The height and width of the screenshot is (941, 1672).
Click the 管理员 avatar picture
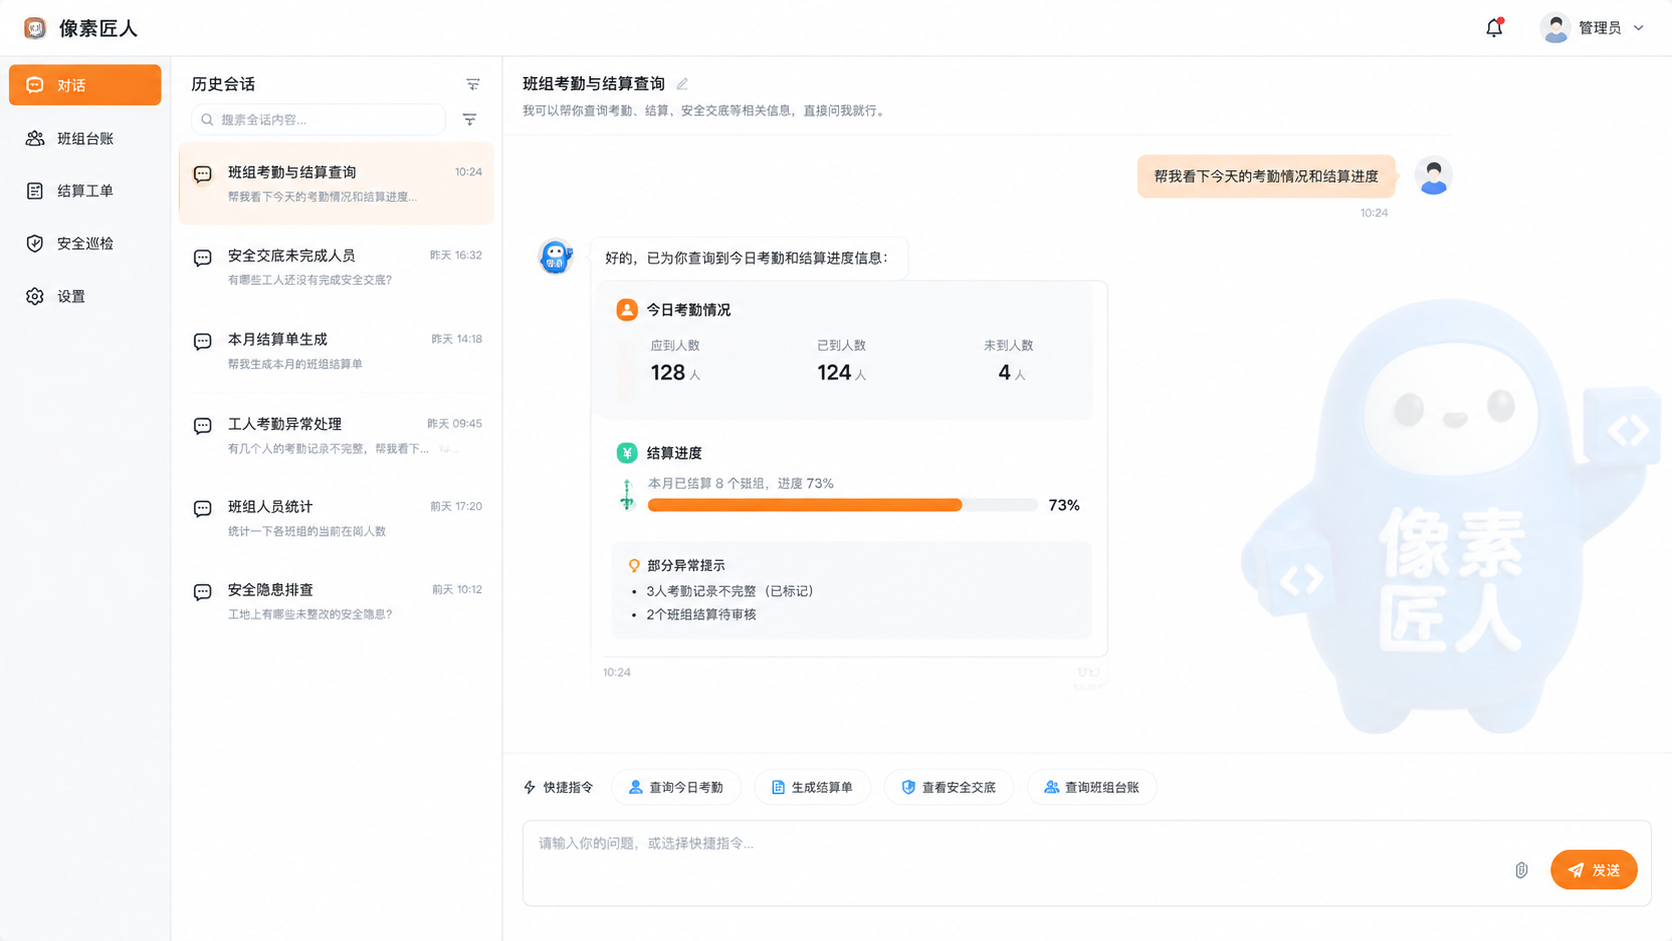[x=1555, y=28]
